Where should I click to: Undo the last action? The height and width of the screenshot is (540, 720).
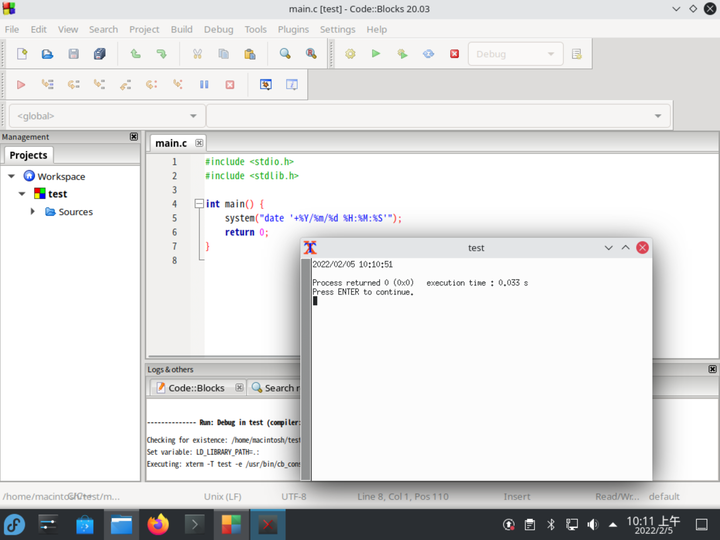click(x=135, y=54)
